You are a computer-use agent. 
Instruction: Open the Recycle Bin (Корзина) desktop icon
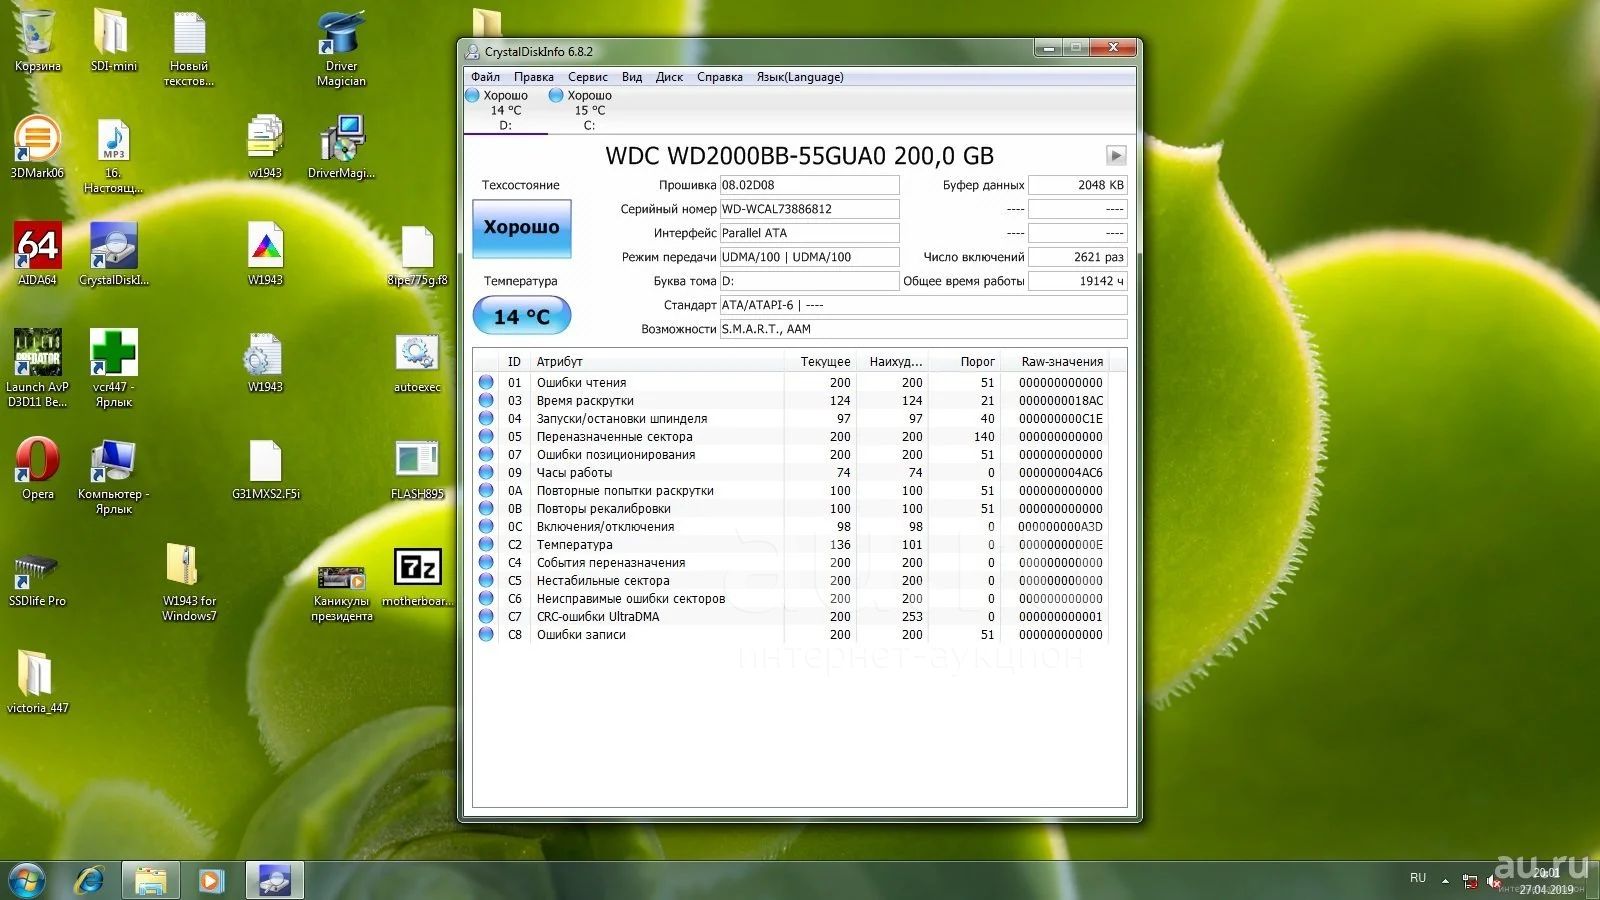pyautogui.click(x=37, y=41)
